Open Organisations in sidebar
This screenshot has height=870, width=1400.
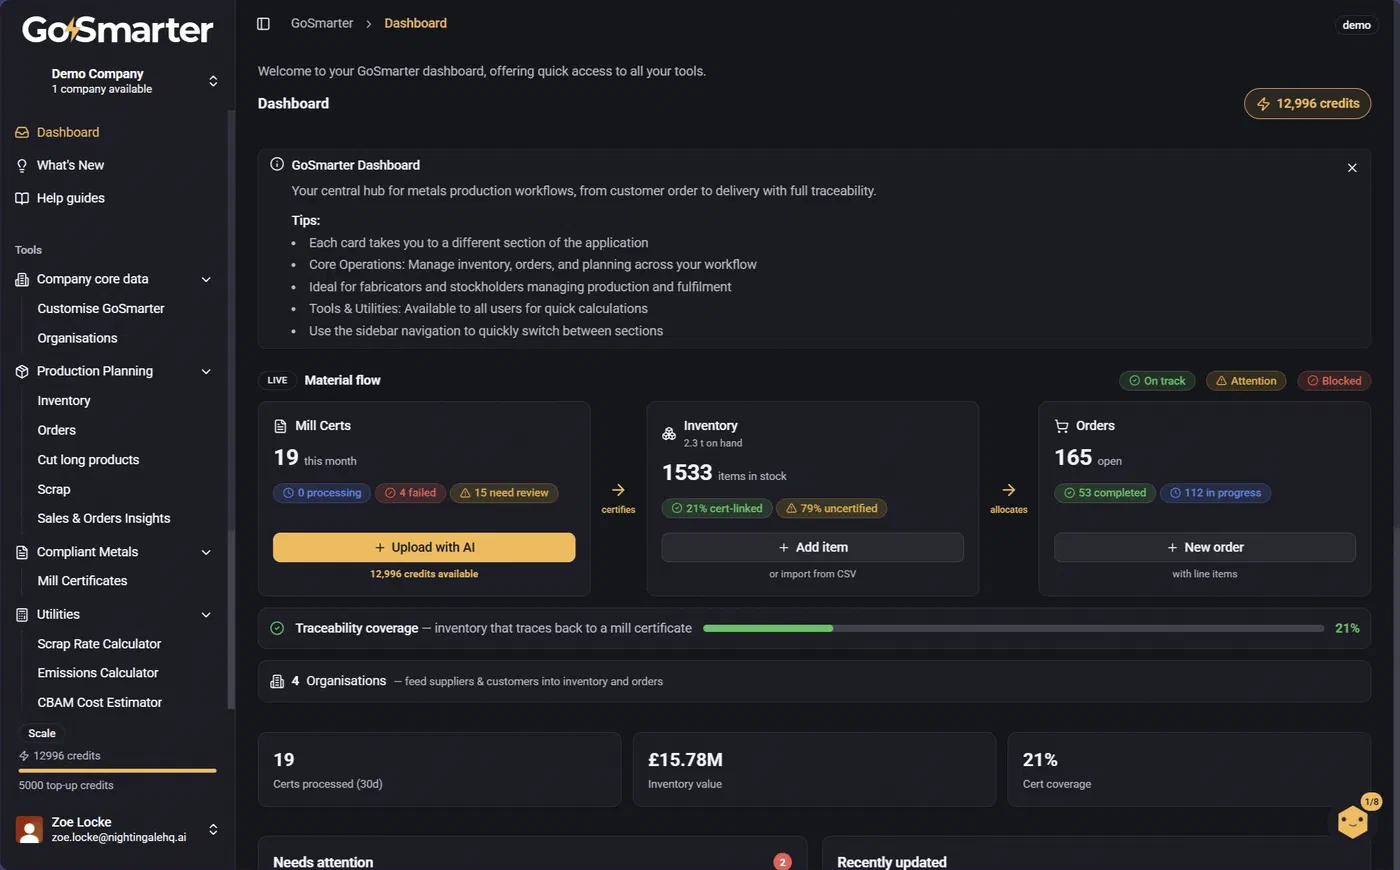tap(77, 338)
